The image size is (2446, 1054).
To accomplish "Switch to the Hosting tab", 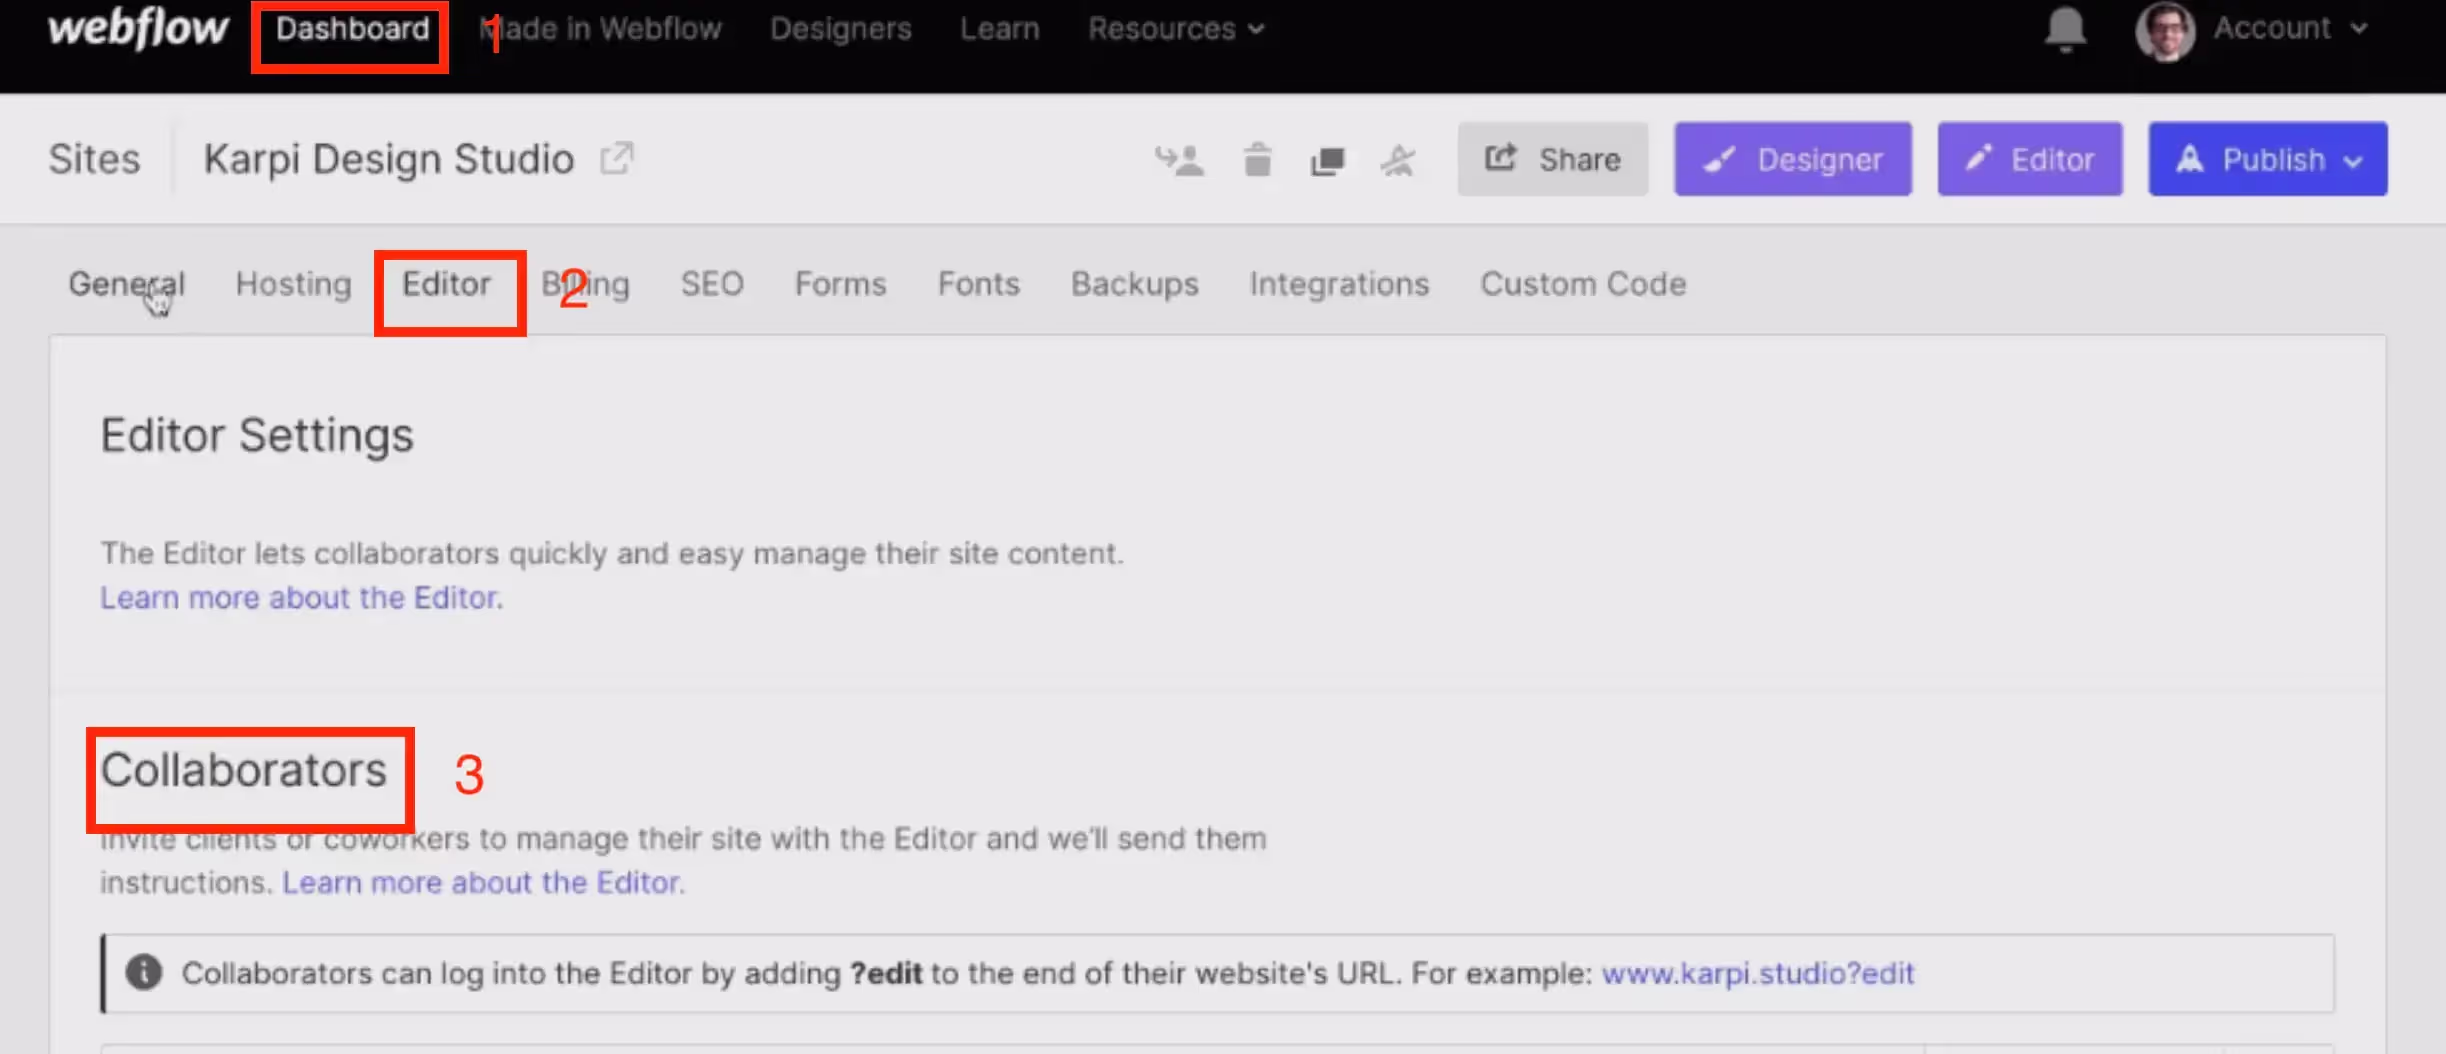I will tap(294, 284).
